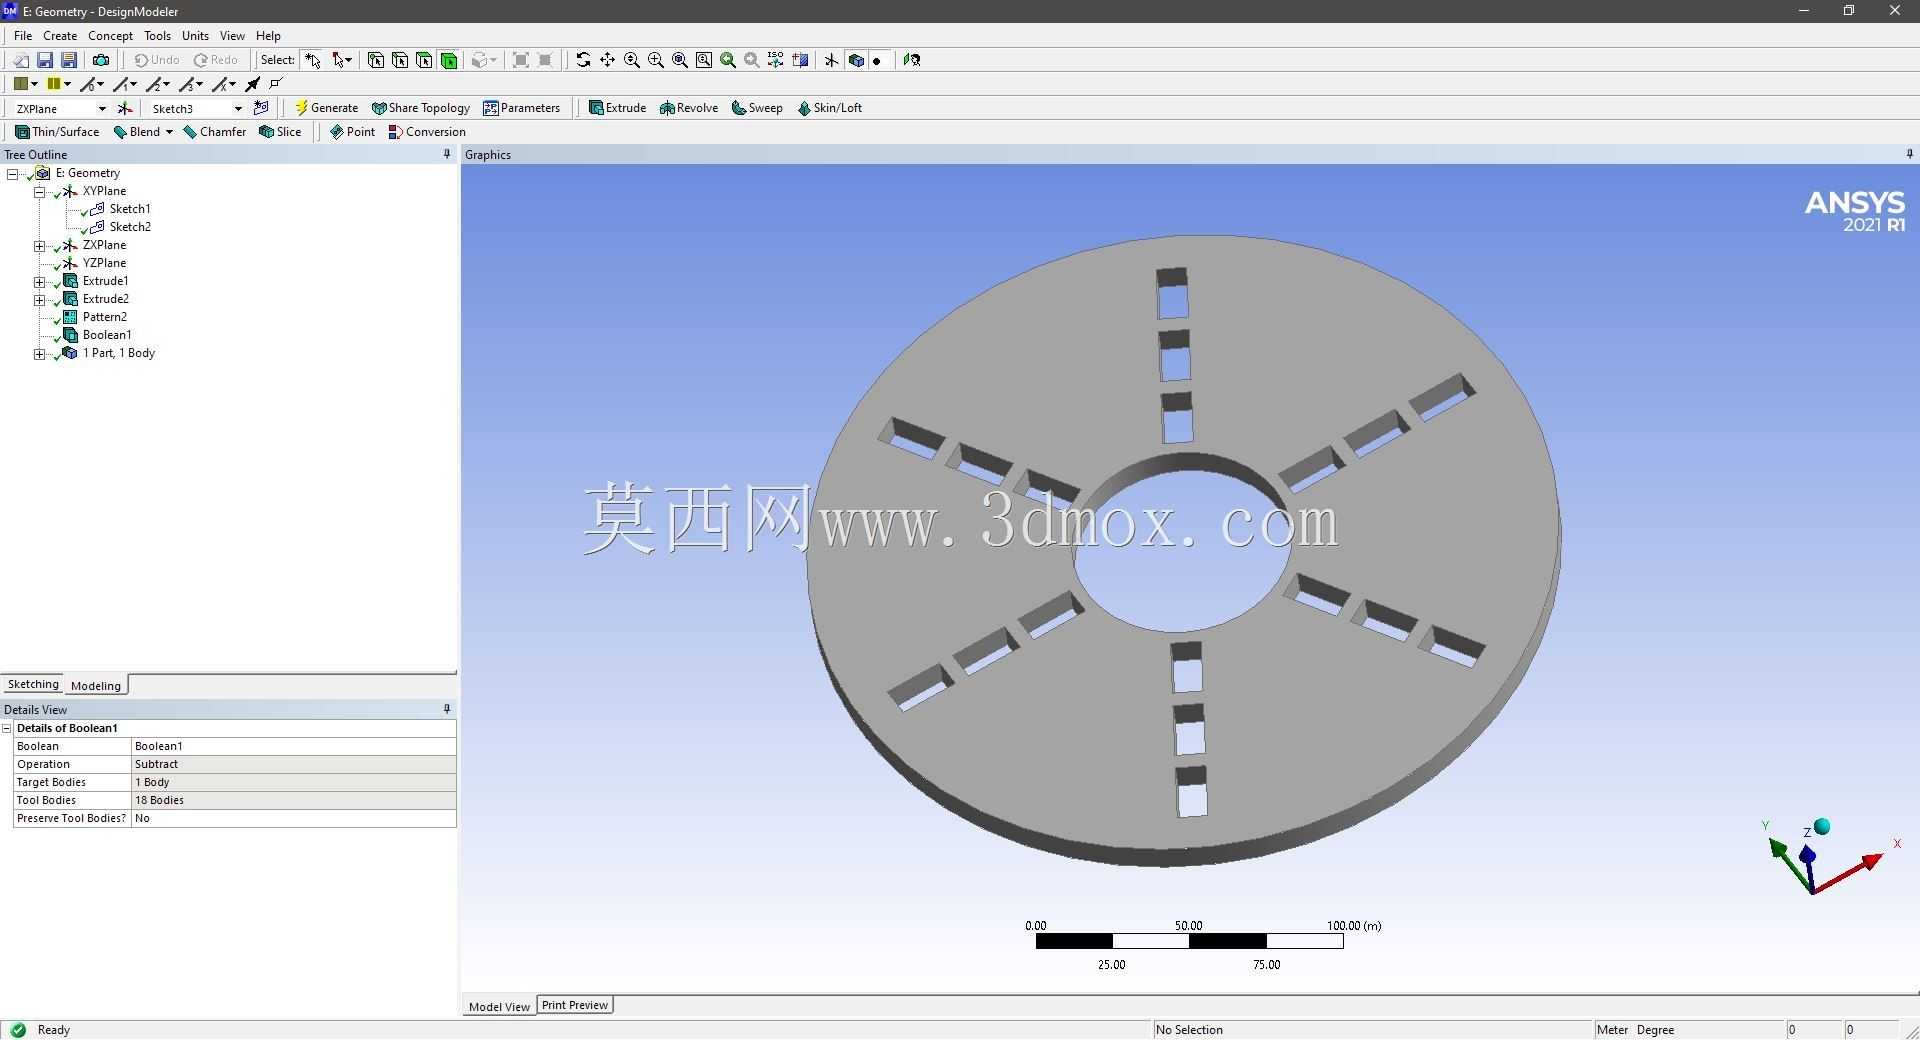
Task: Expand the Extrude2 tree node
Action: pos(40,300)
